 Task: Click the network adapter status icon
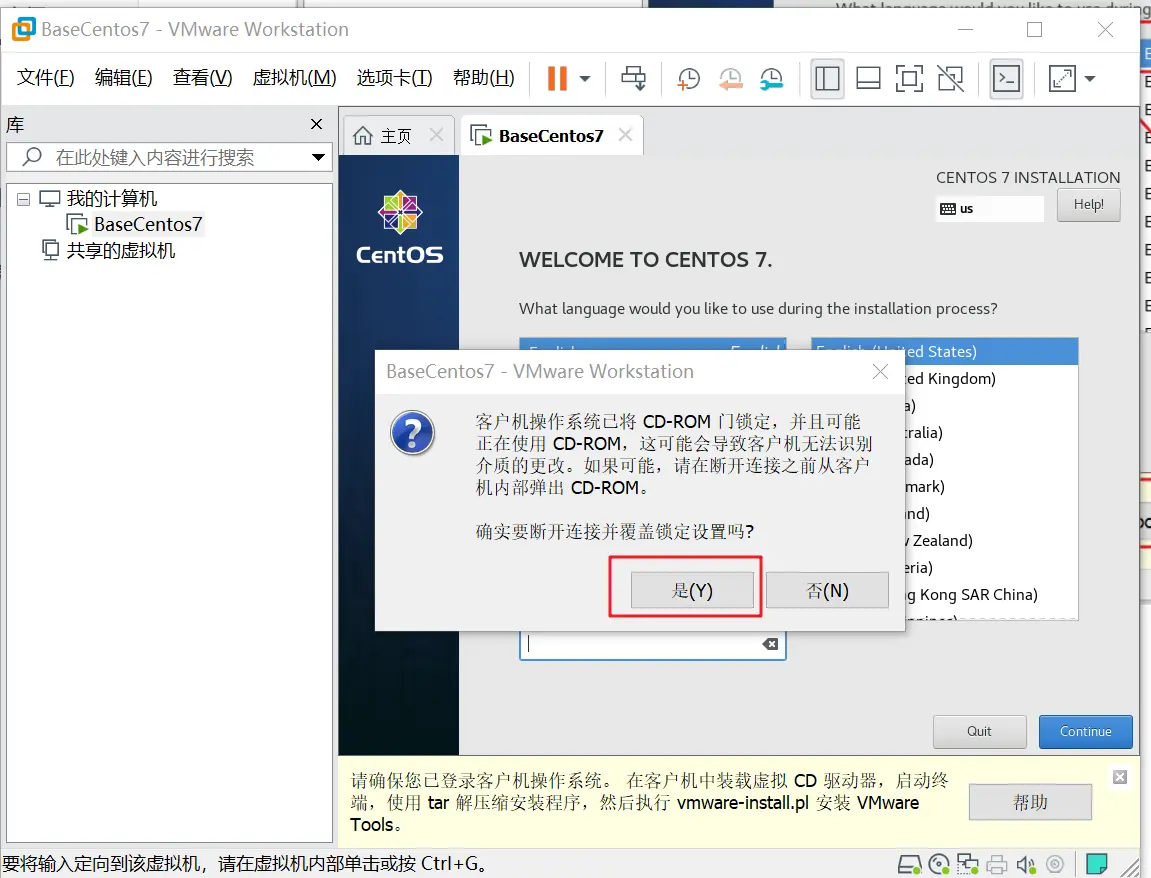[x=967, y=865]
